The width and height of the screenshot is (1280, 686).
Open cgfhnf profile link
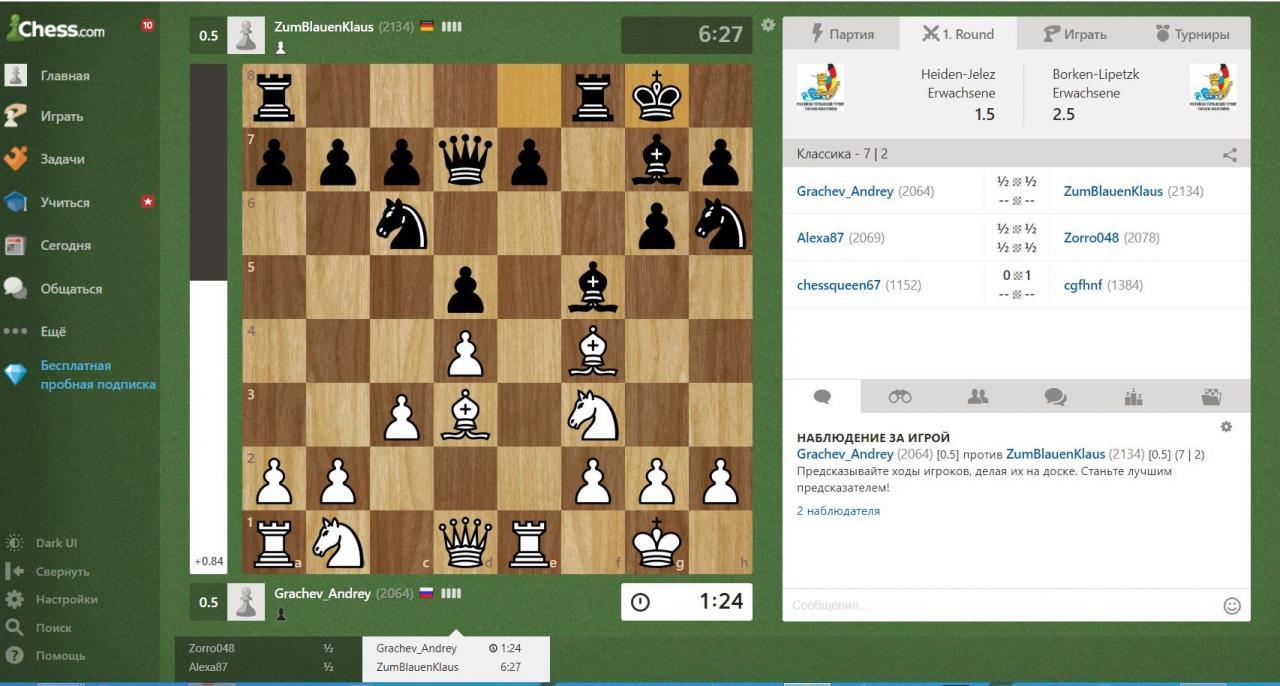[x=1083, y=285]
